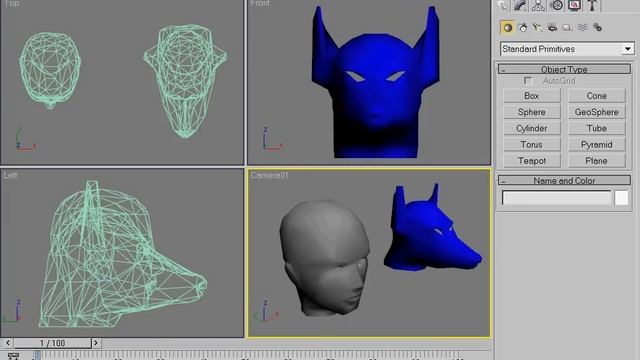The image size is (640, 360).
Task: Open the object color swatch
Action: coord(621,198)
